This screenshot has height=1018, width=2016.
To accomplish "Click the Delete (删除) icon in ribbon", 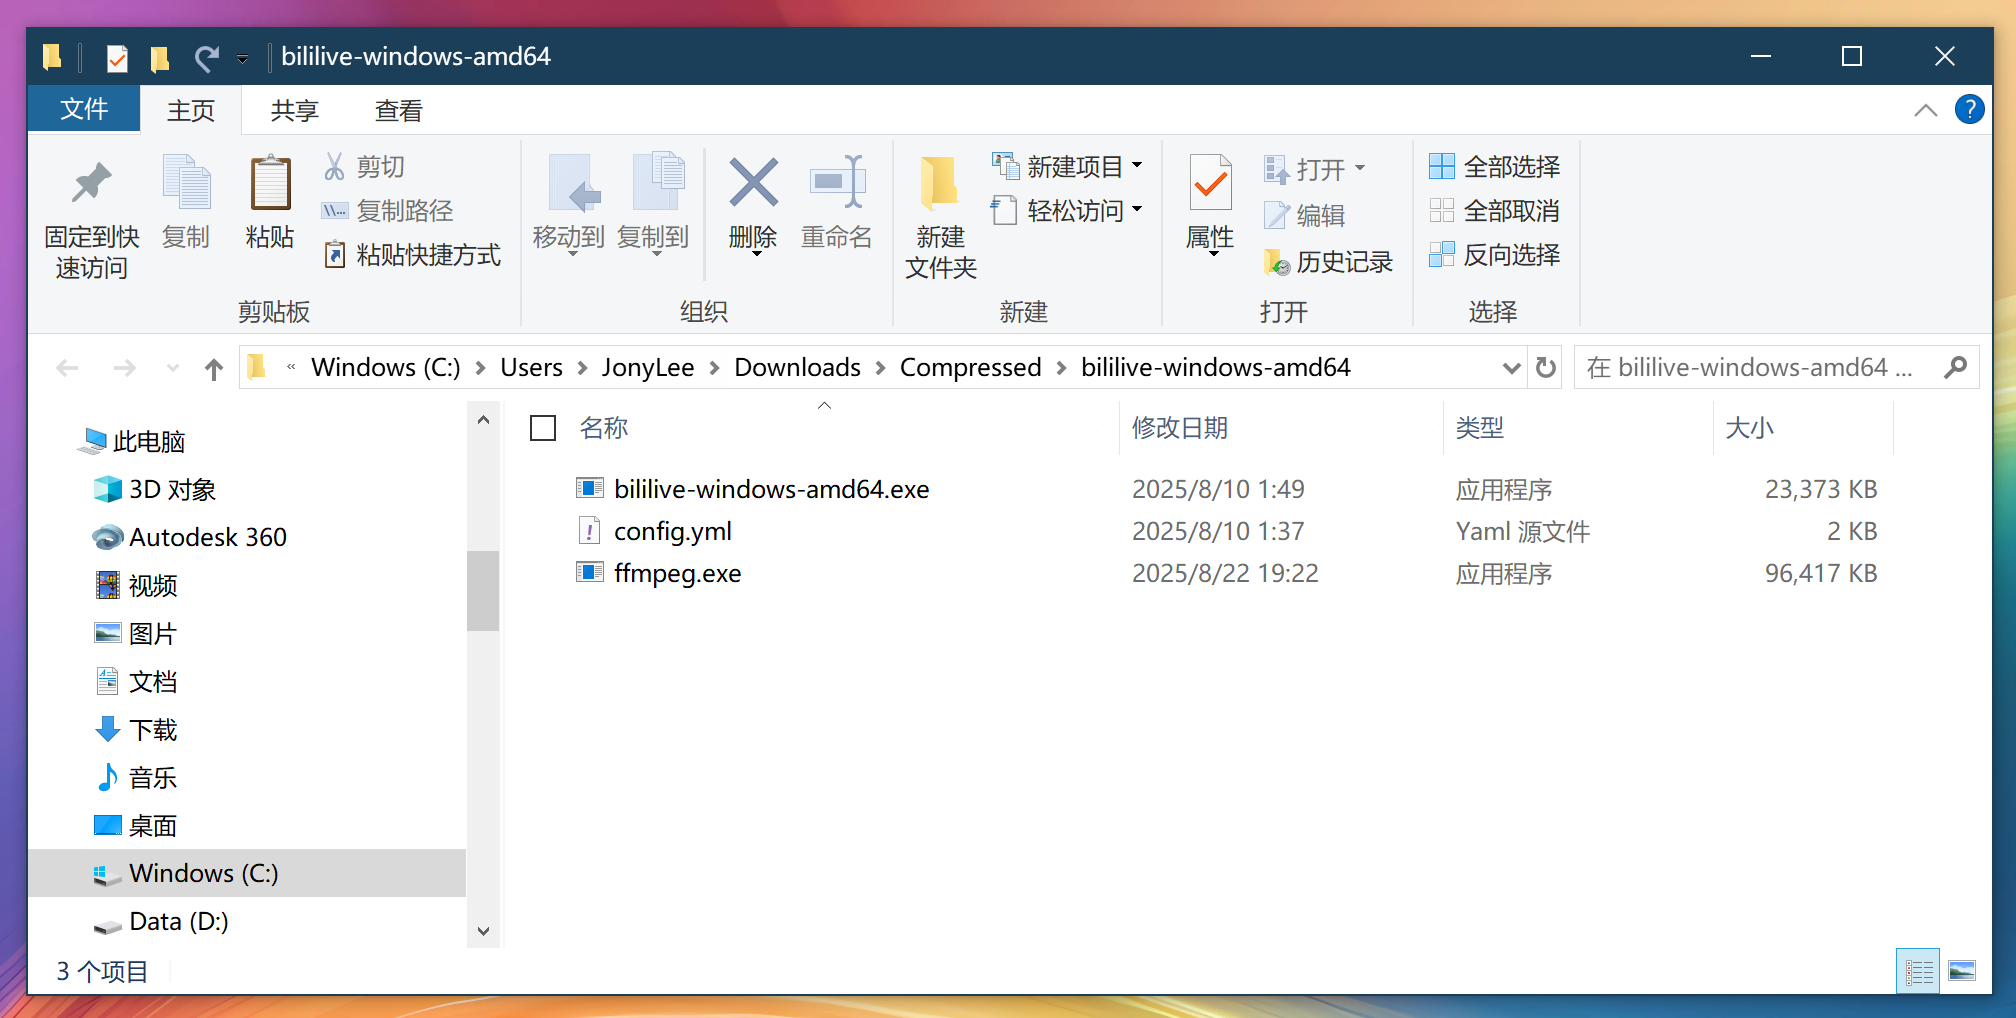I will tap(753, 185).
